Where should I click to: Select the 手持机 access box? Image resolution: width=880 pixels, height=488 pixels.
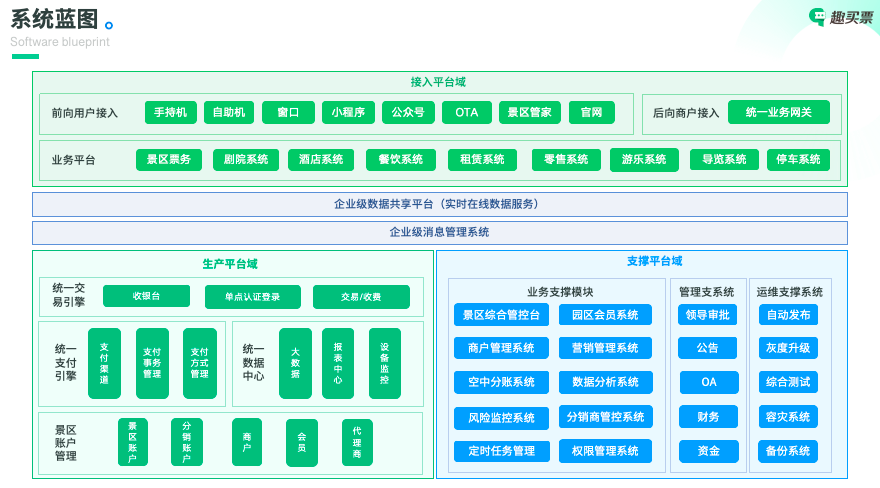(x=170, y=113)
